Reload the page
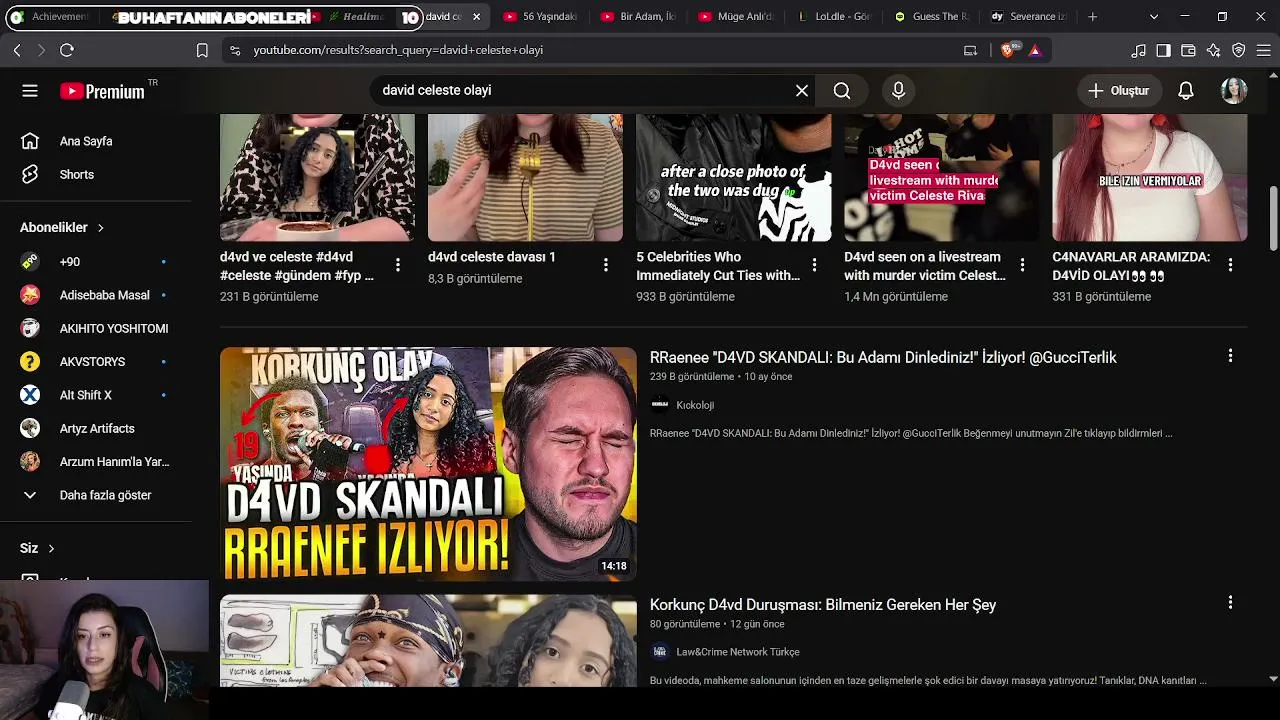The width and height of the screenshot is (1280, 720). tap(67, 50)
